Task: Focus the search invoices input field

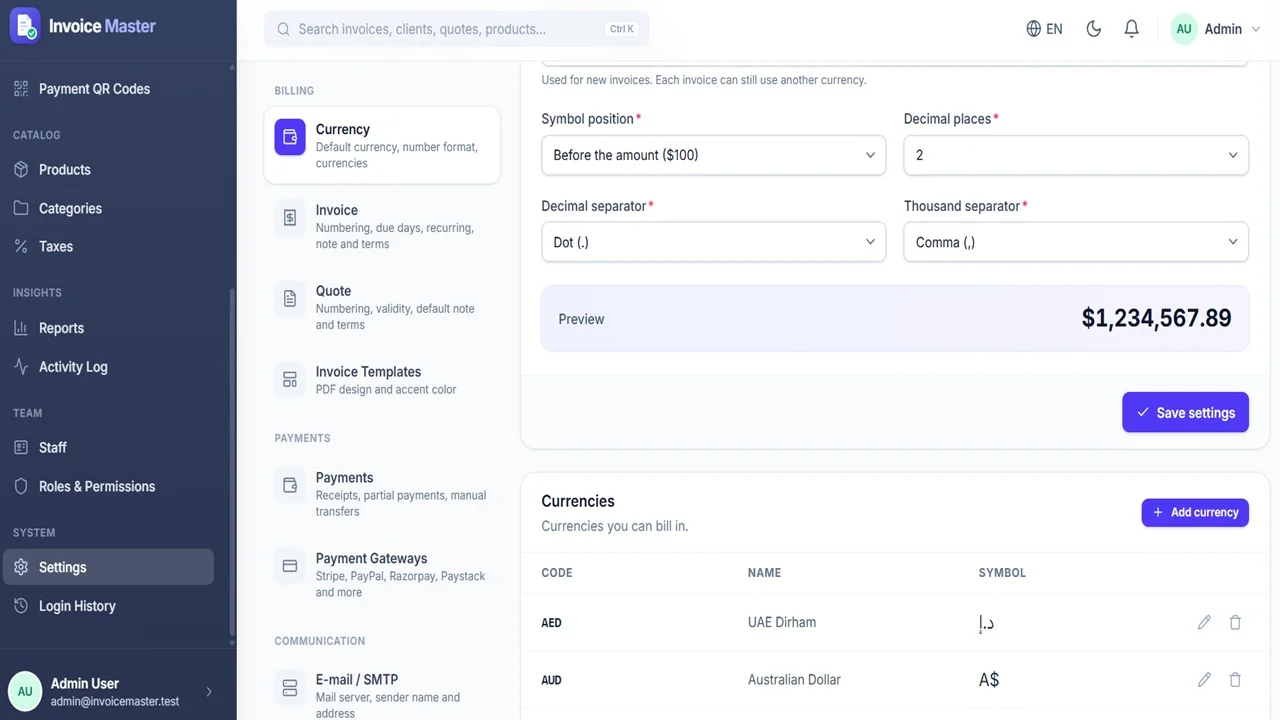Action: (x=456, y=29)
